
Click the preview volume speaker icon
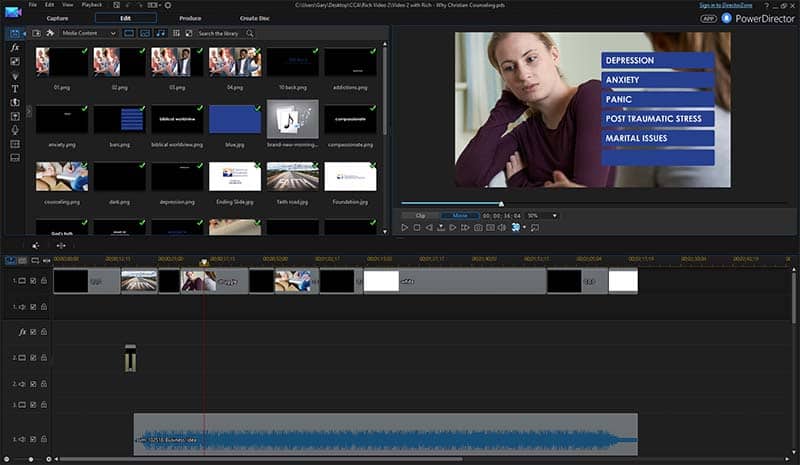(503, 228)
